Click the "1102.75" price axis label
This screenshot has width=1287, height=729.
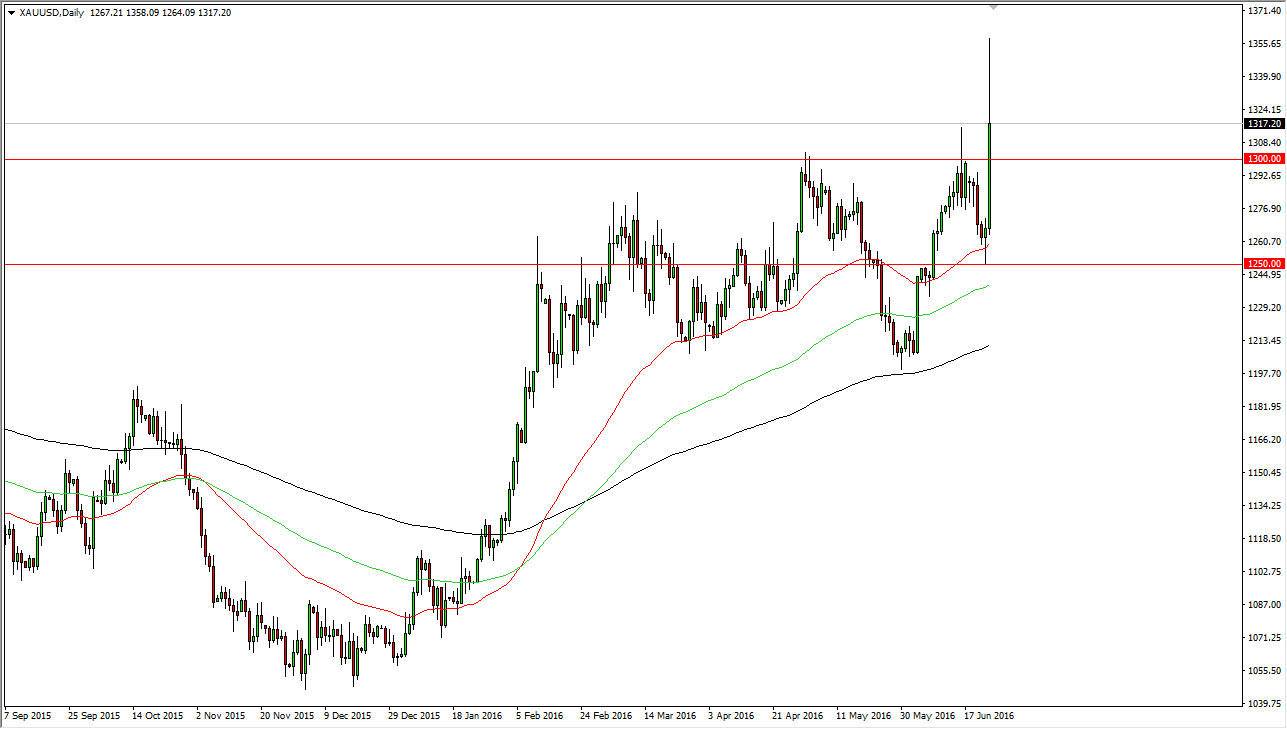tap(1264, 572)
